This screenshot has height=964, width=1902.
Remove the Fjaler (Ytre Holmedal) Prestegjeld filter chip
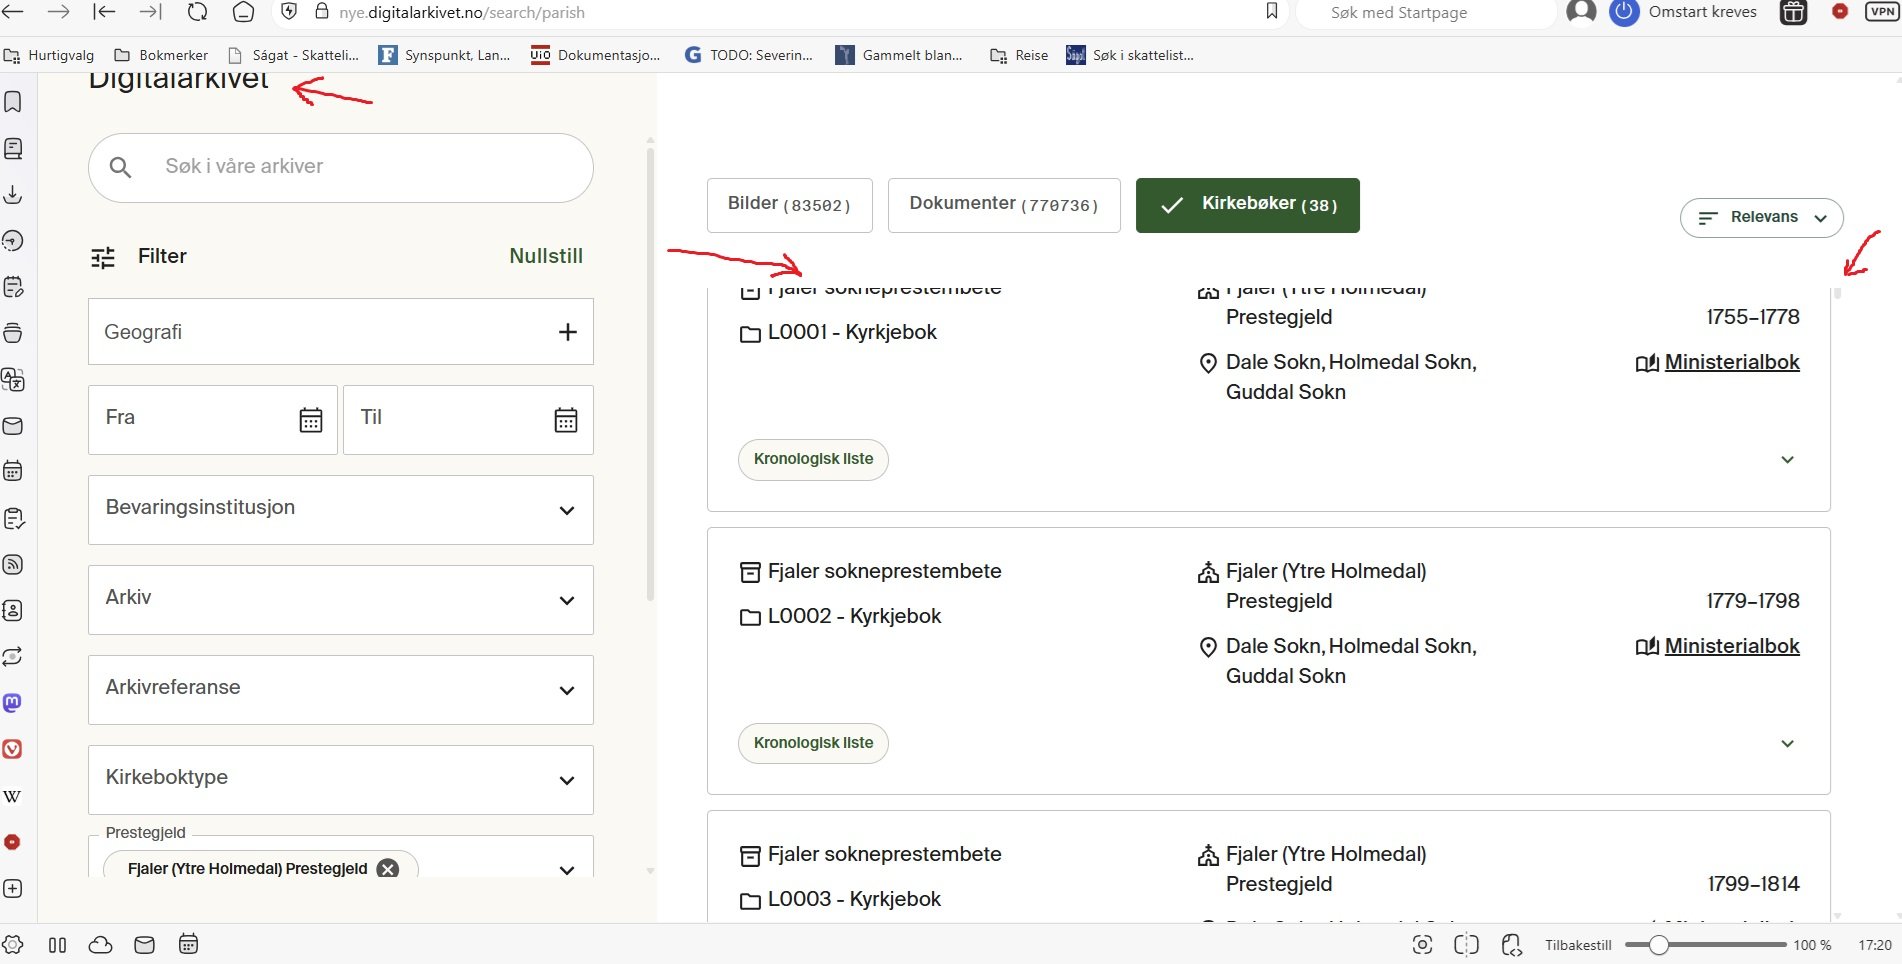pos(388,869)
